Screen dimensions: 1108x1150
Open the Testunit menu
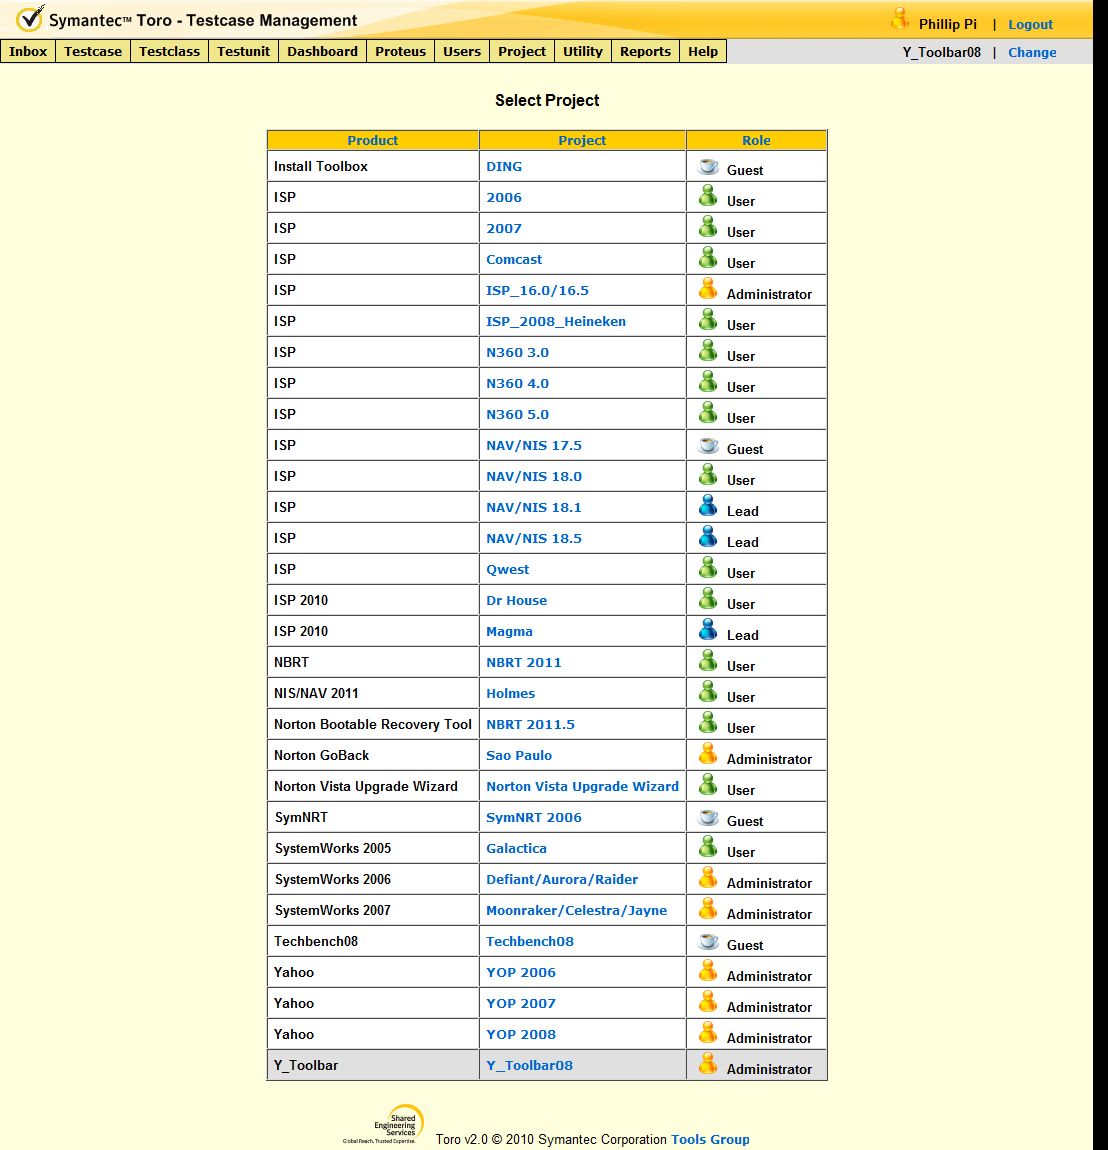pyautogui.click(x=243, y=51)
